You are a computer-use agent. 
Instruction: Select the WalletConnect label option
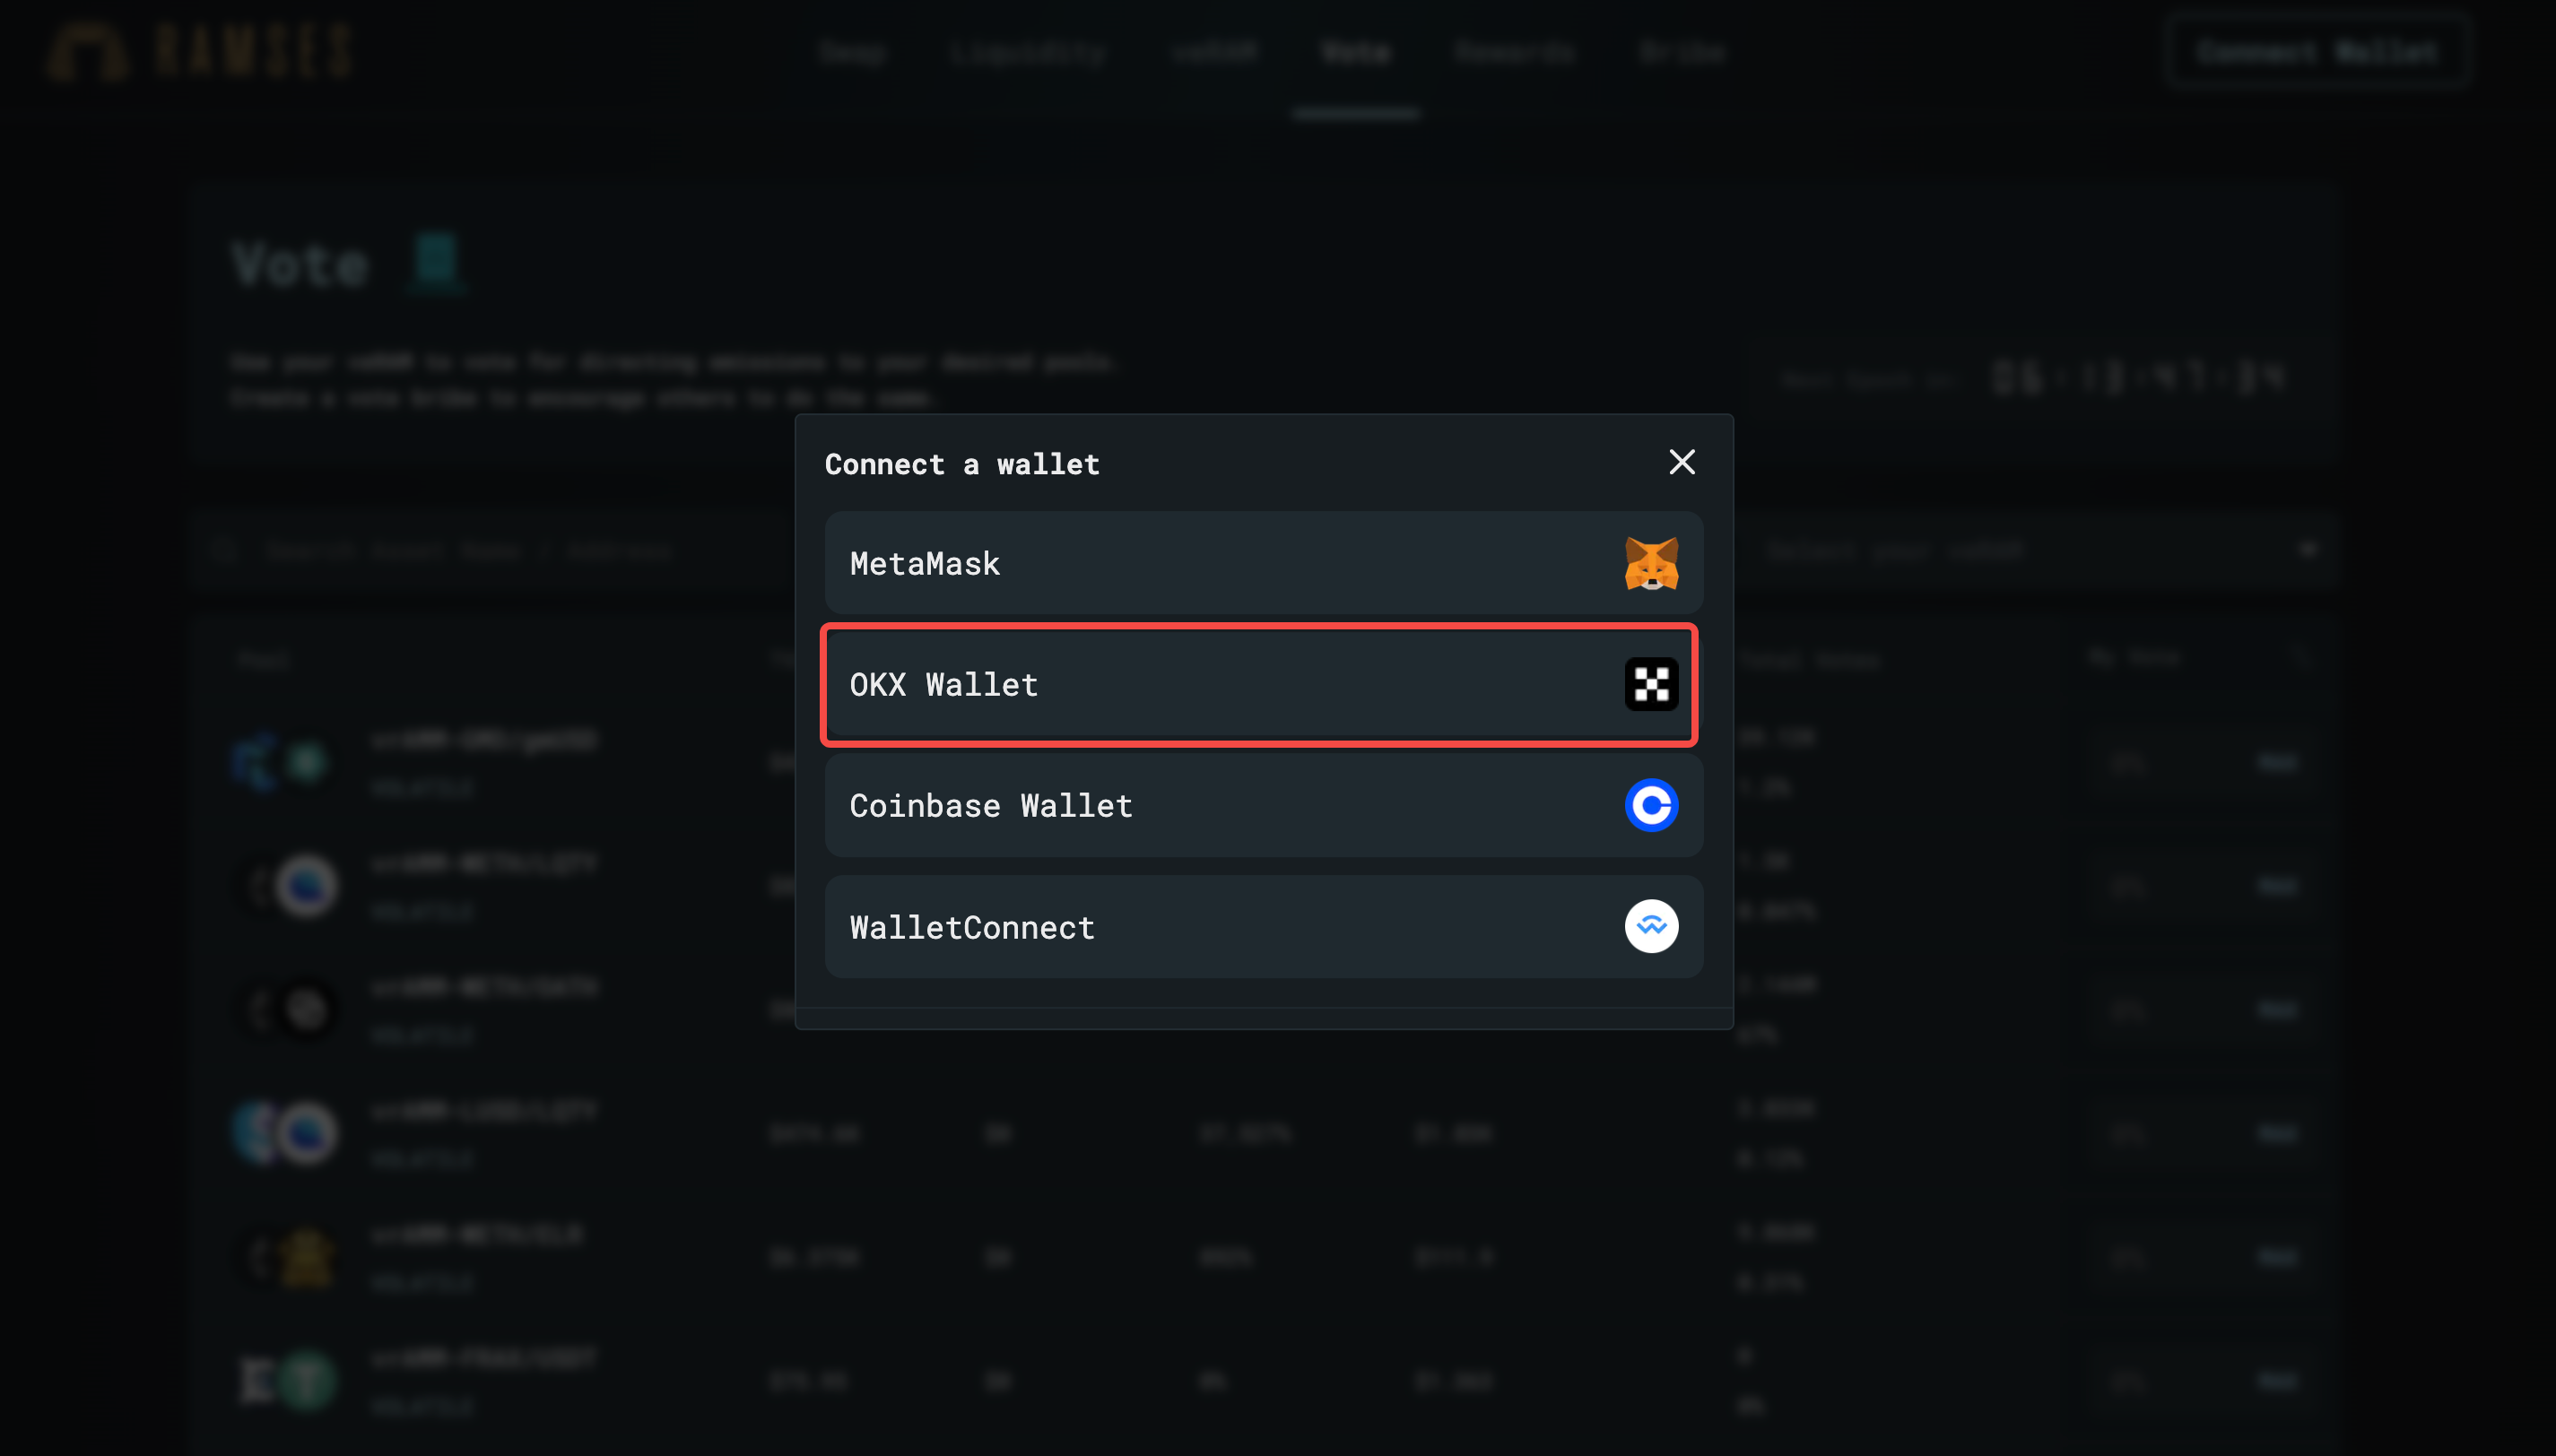[972, 928]
